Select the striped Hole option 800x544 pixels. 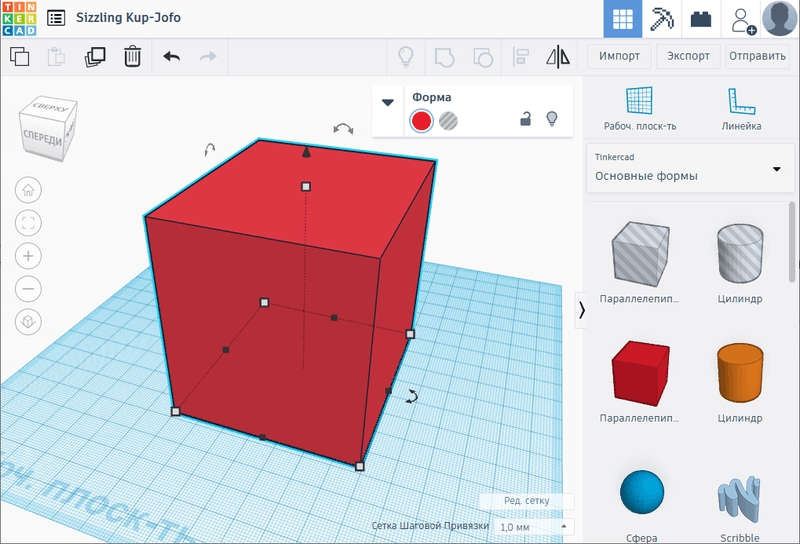449,121
